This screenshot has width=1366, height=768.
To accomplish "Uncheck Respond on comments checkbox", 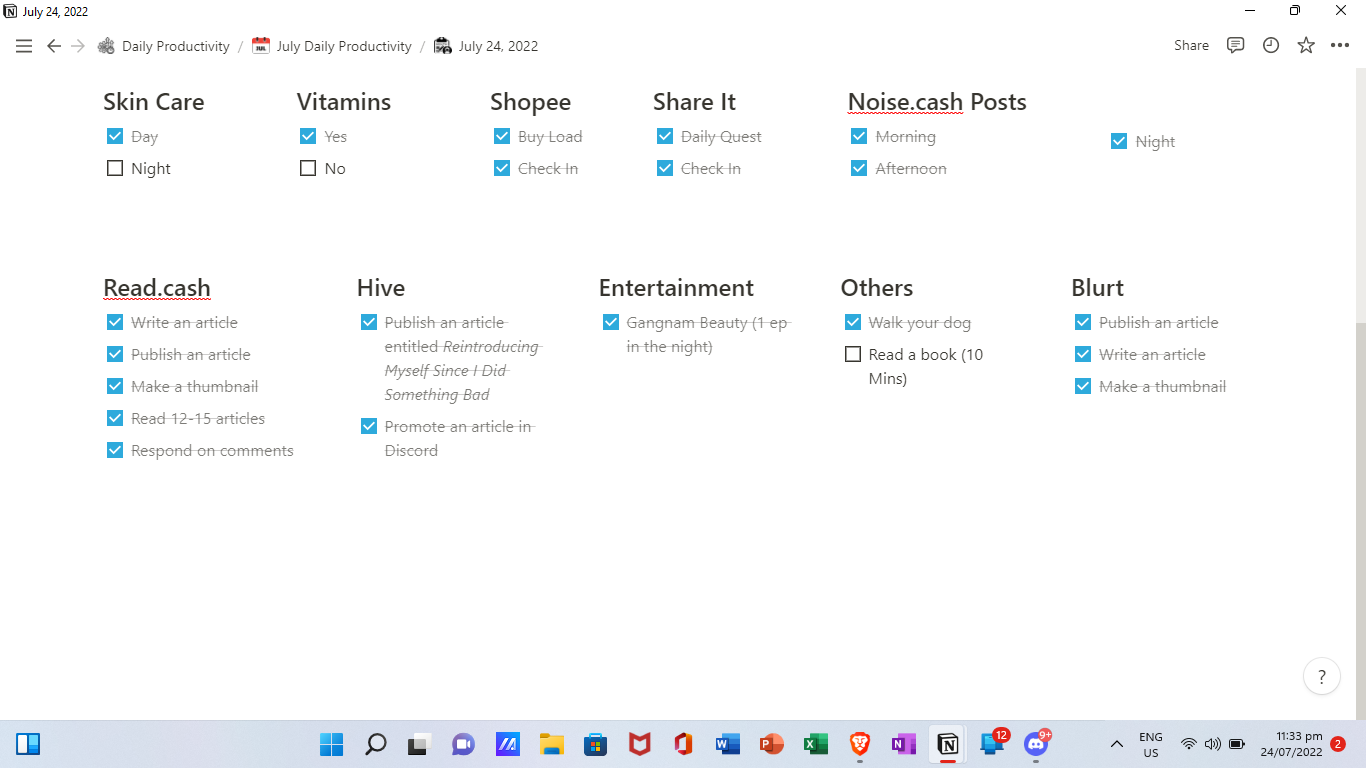I will (x=114, y=450).
